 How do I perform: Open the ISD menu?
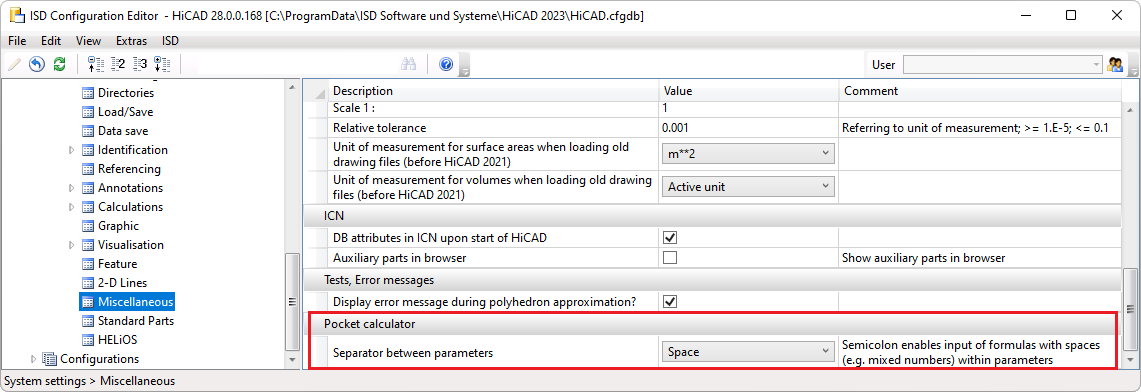tap(170, 41)
